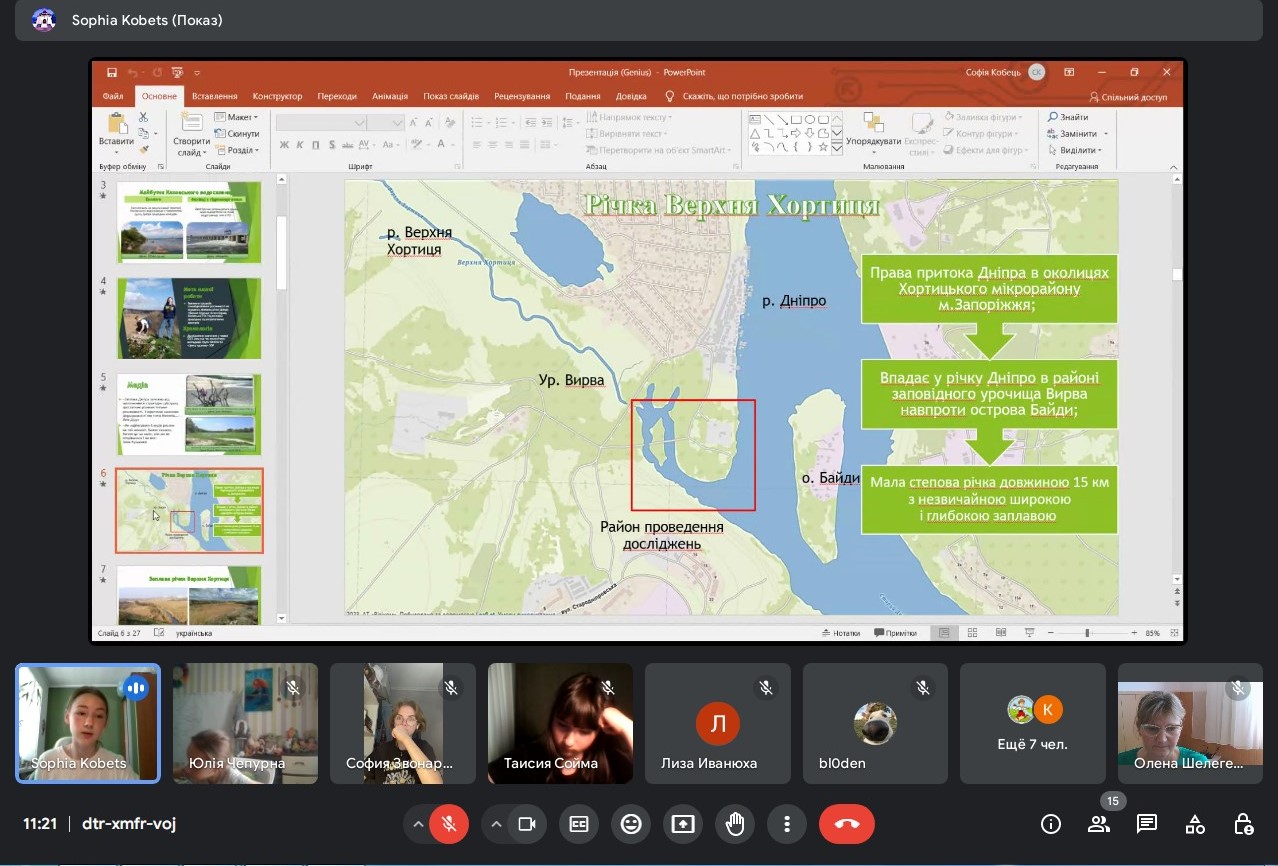The image size is (1278, 866).
Task: Expand video settings arrow beside camera
Action: (x=496, y=824)
